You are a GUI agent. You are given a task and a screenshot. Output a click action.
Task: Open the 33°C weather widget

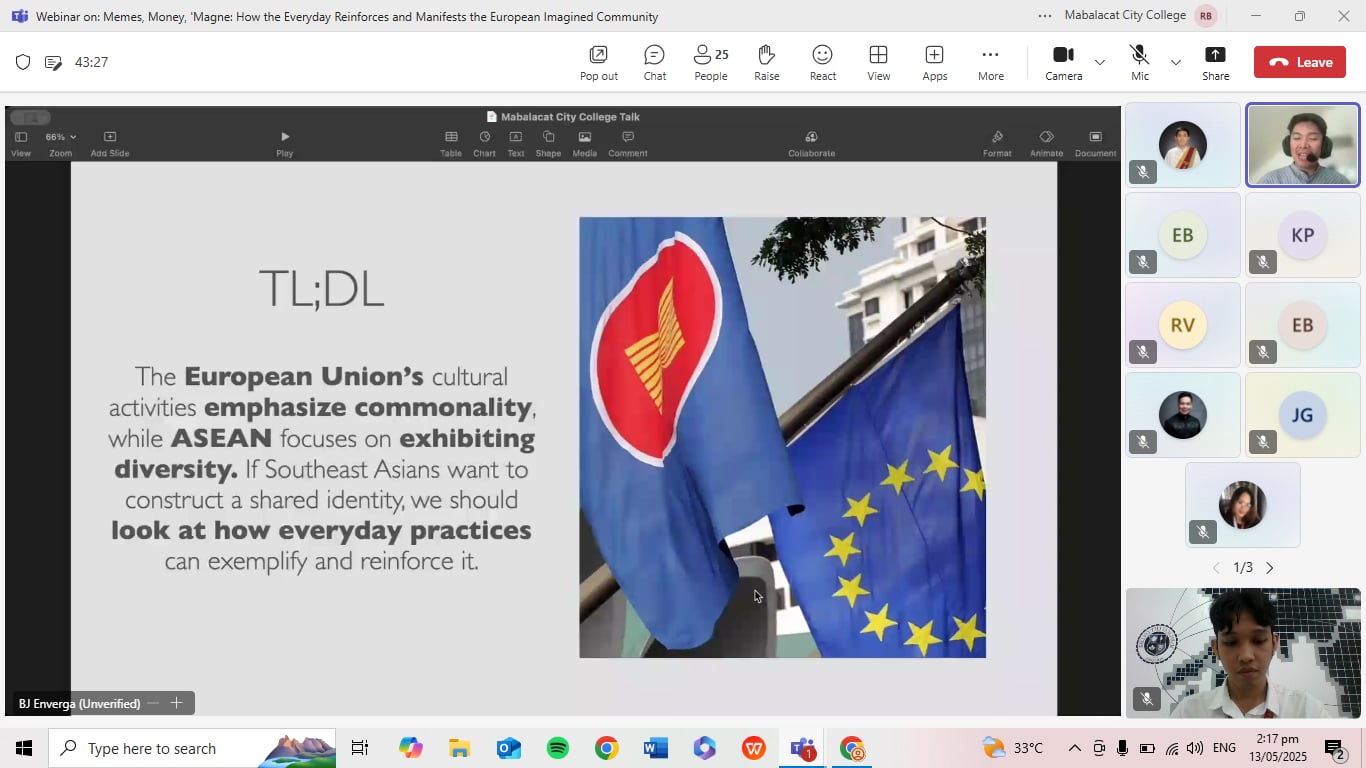1013,748
